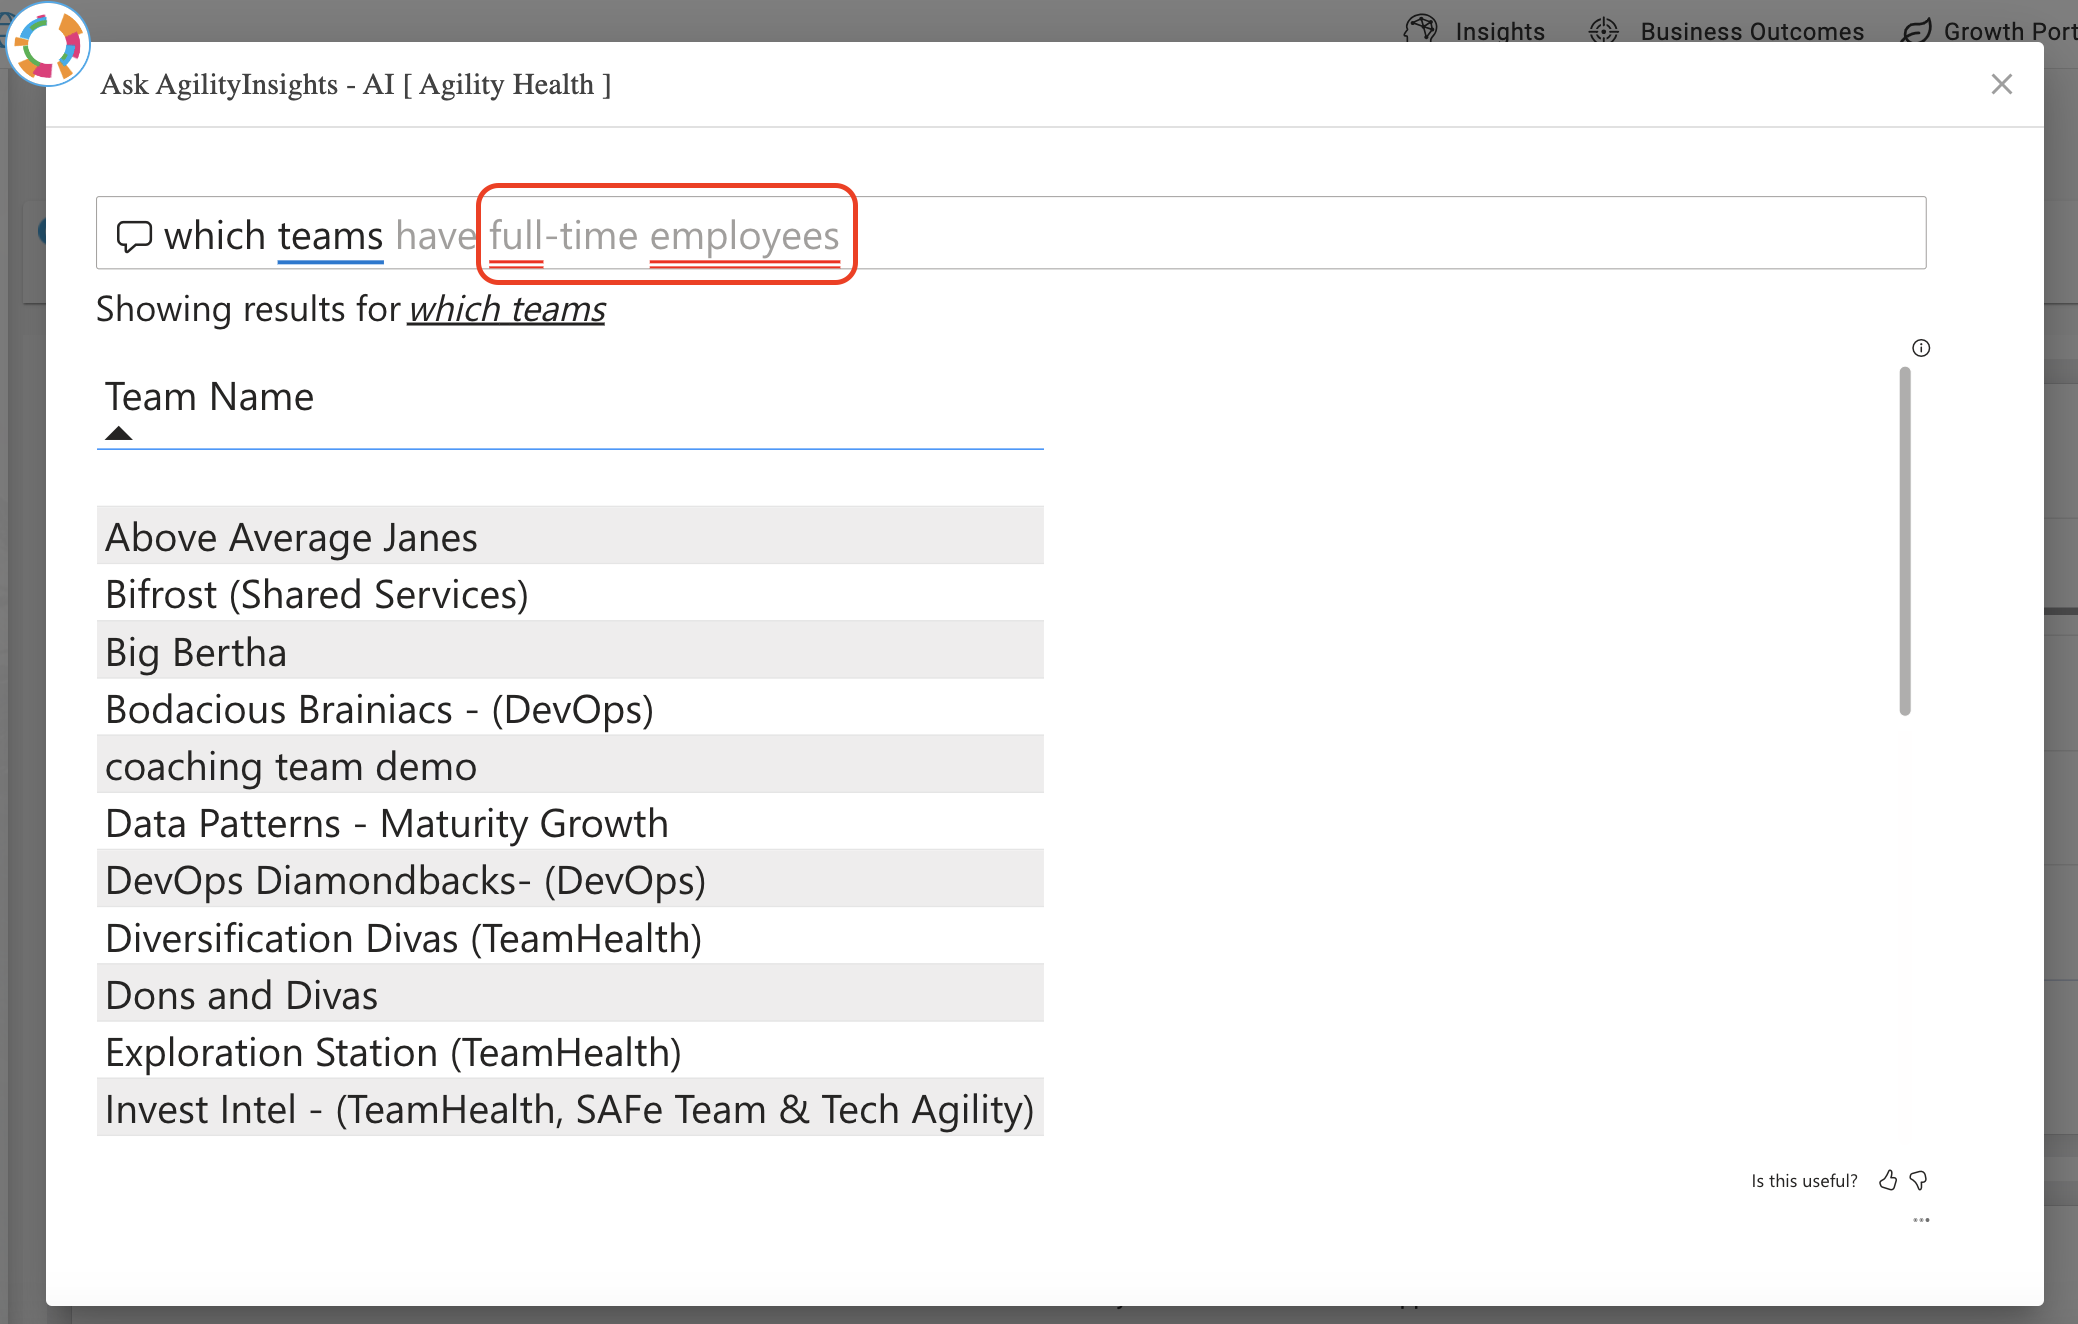
Task: Select the 'Invest Intel - (TeamHealth, SAFe Team & Tech Agility)' row
Action: 570,1107
